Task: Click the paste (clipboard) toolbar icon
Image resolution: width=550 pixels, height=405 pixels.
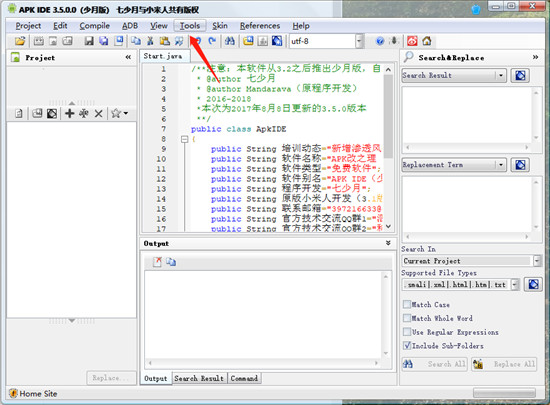Action: coord(165,41)
